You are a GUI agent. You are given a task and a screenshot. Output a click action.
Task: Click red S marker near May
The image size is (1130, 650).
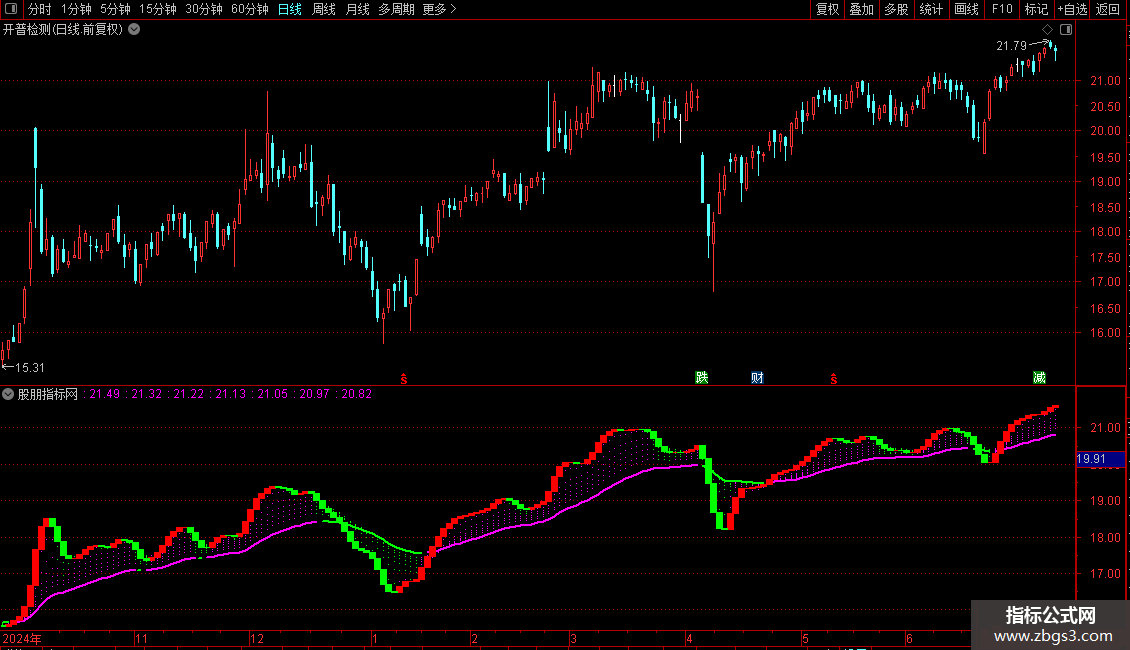(x=834, y=379)
